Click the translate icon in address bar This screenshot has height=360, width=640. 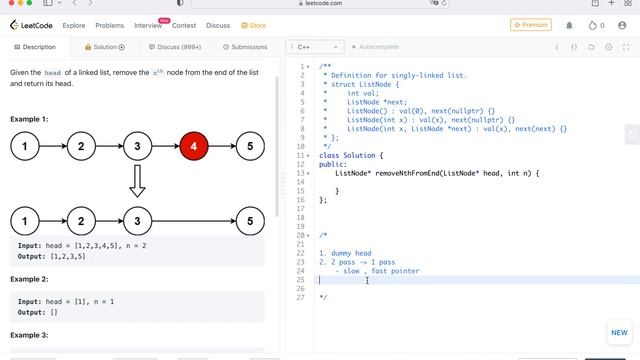point(434,3)
